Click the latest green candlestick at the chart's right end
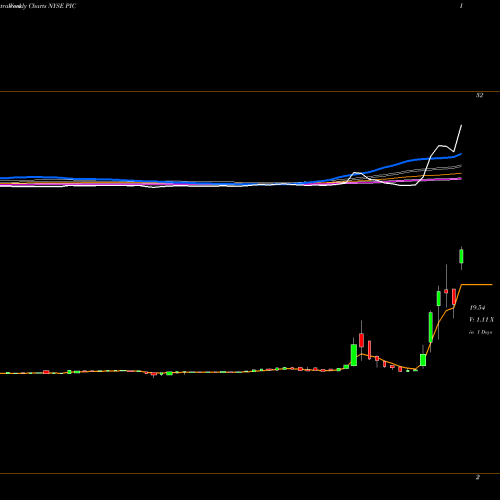Image resolution: width=500 pixels, height=500 pixels. click(461, 256)
